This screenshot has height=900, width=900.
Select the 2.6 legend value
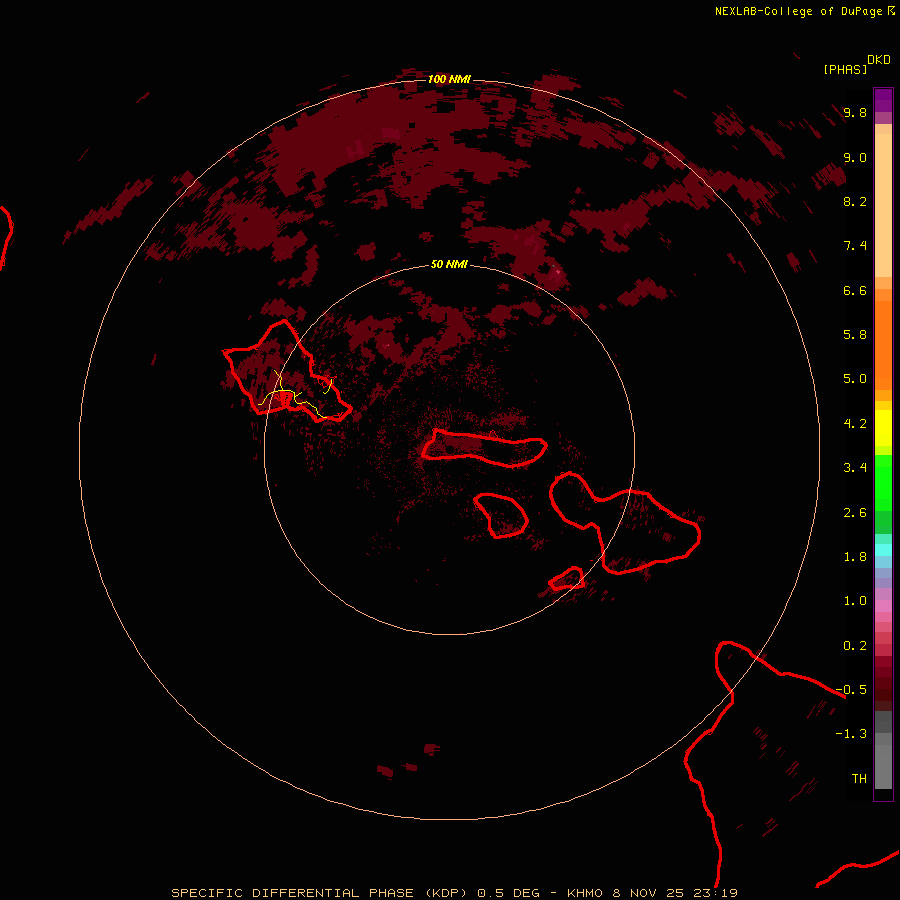coord(855,513)
